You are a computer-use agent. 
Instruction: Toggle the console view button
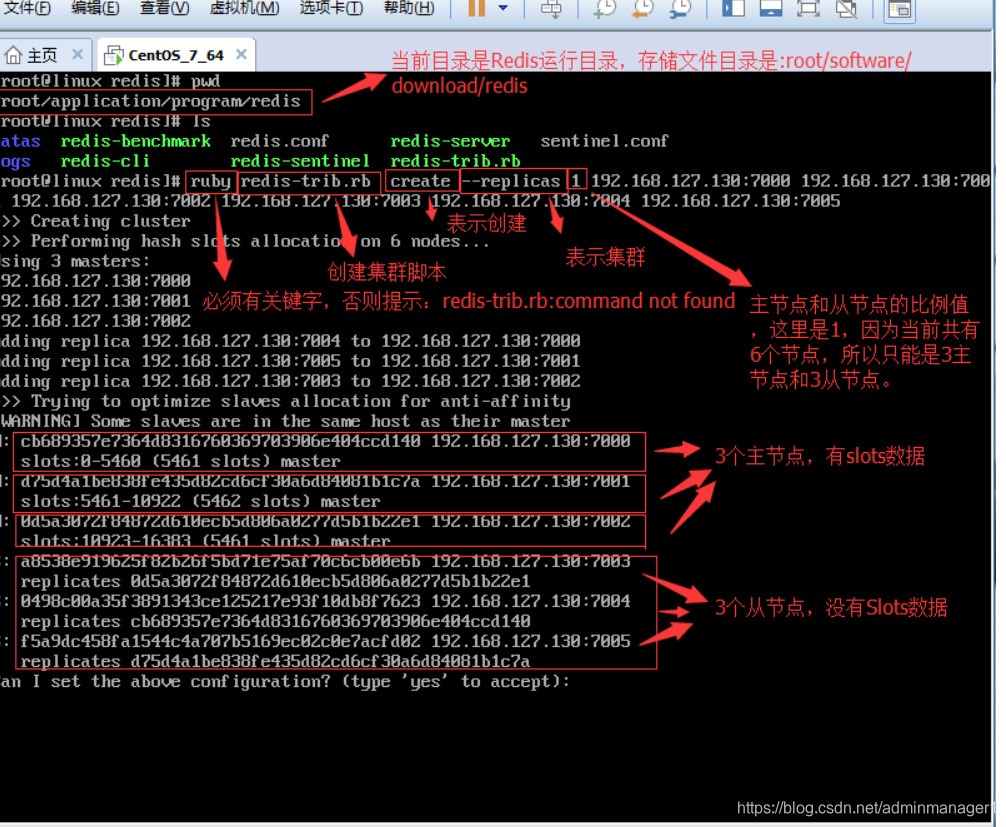pos(899,9)
